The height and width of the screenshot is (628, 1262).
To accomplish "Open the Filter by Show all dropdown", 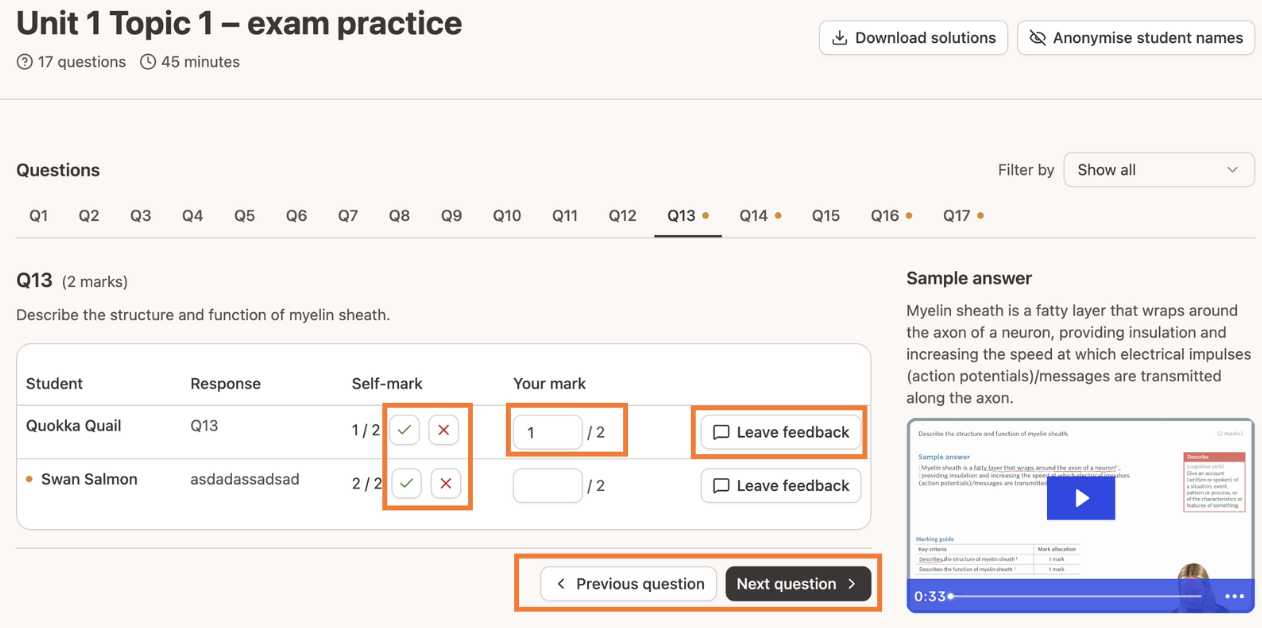I will tap(1159, 170).
